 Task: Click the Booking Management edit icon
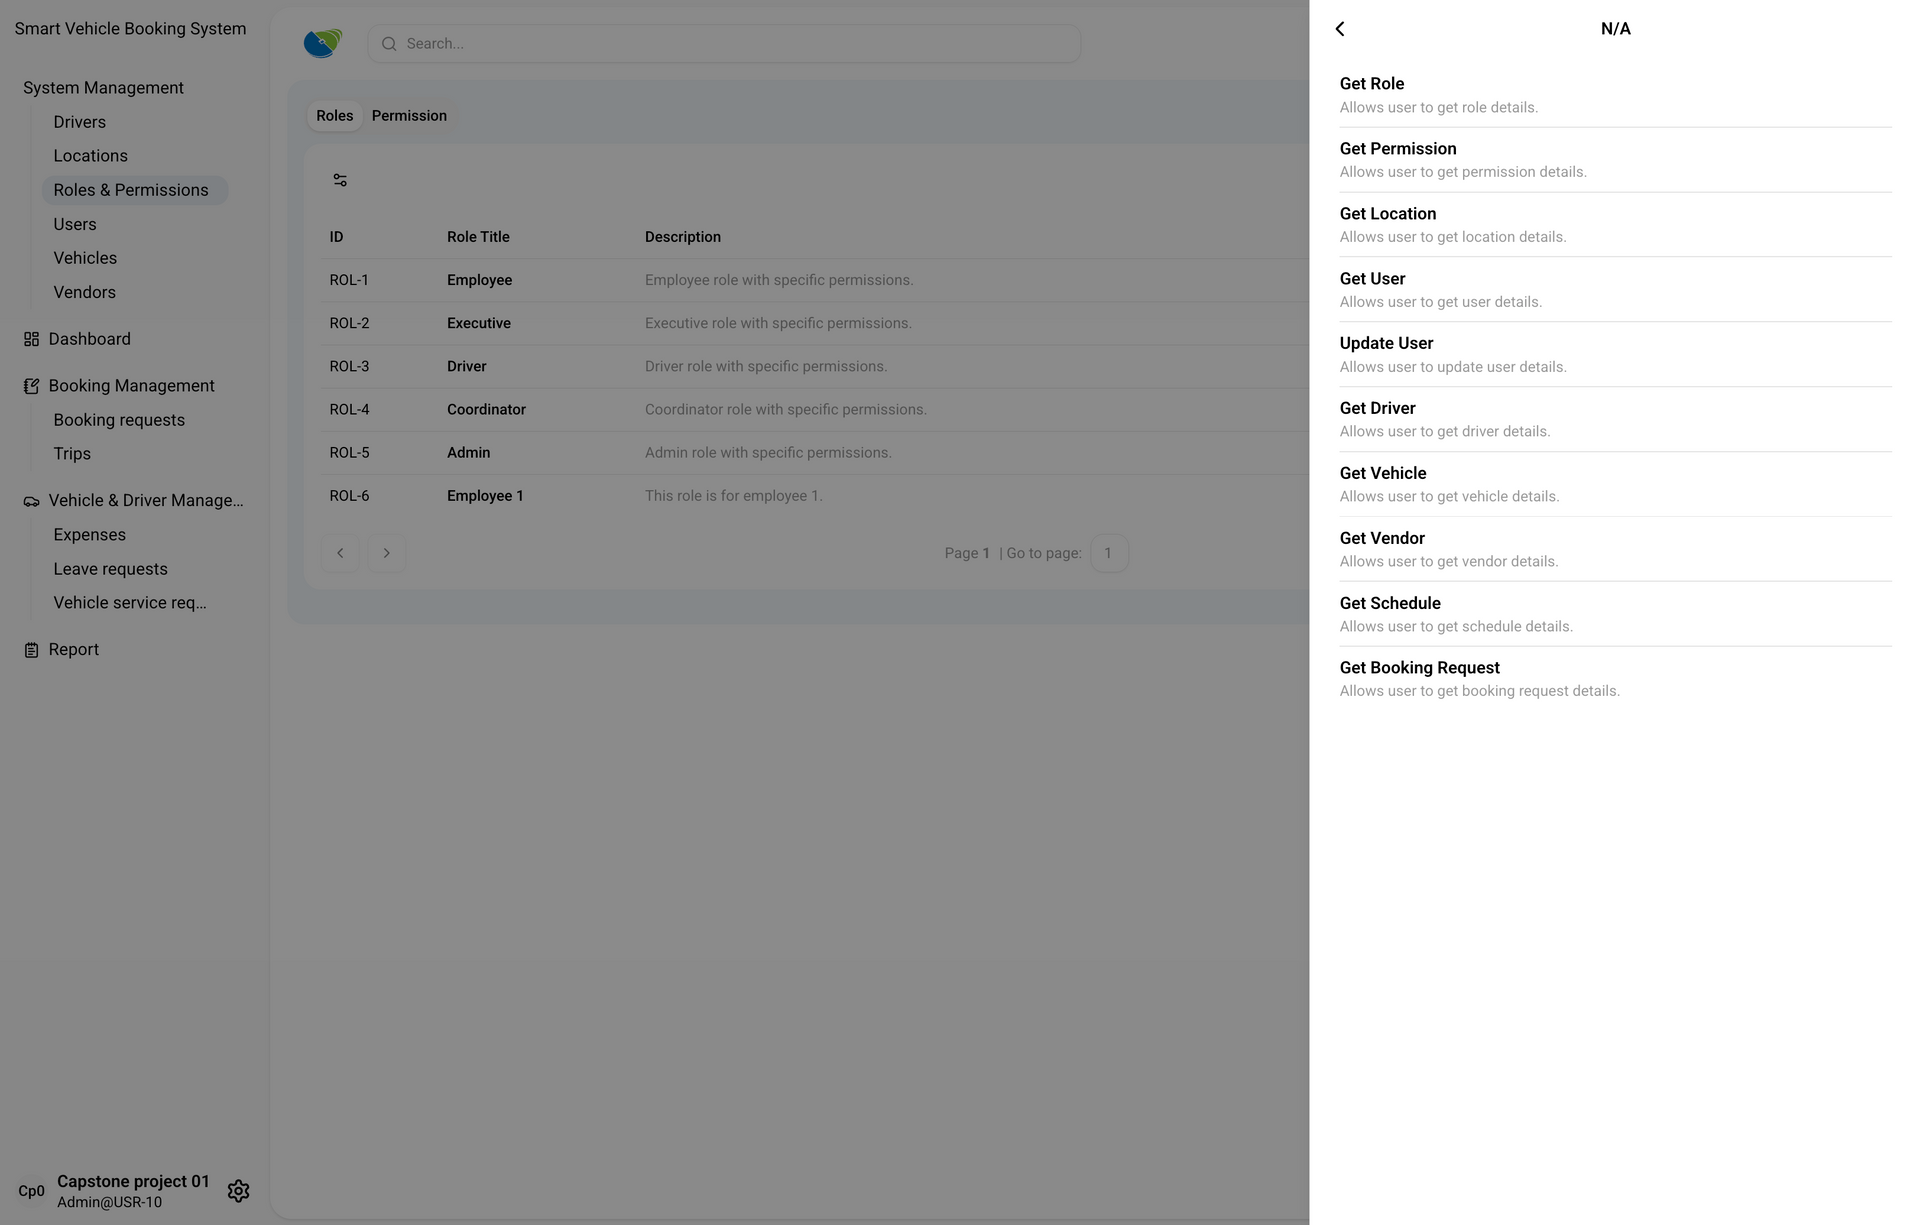31,386
